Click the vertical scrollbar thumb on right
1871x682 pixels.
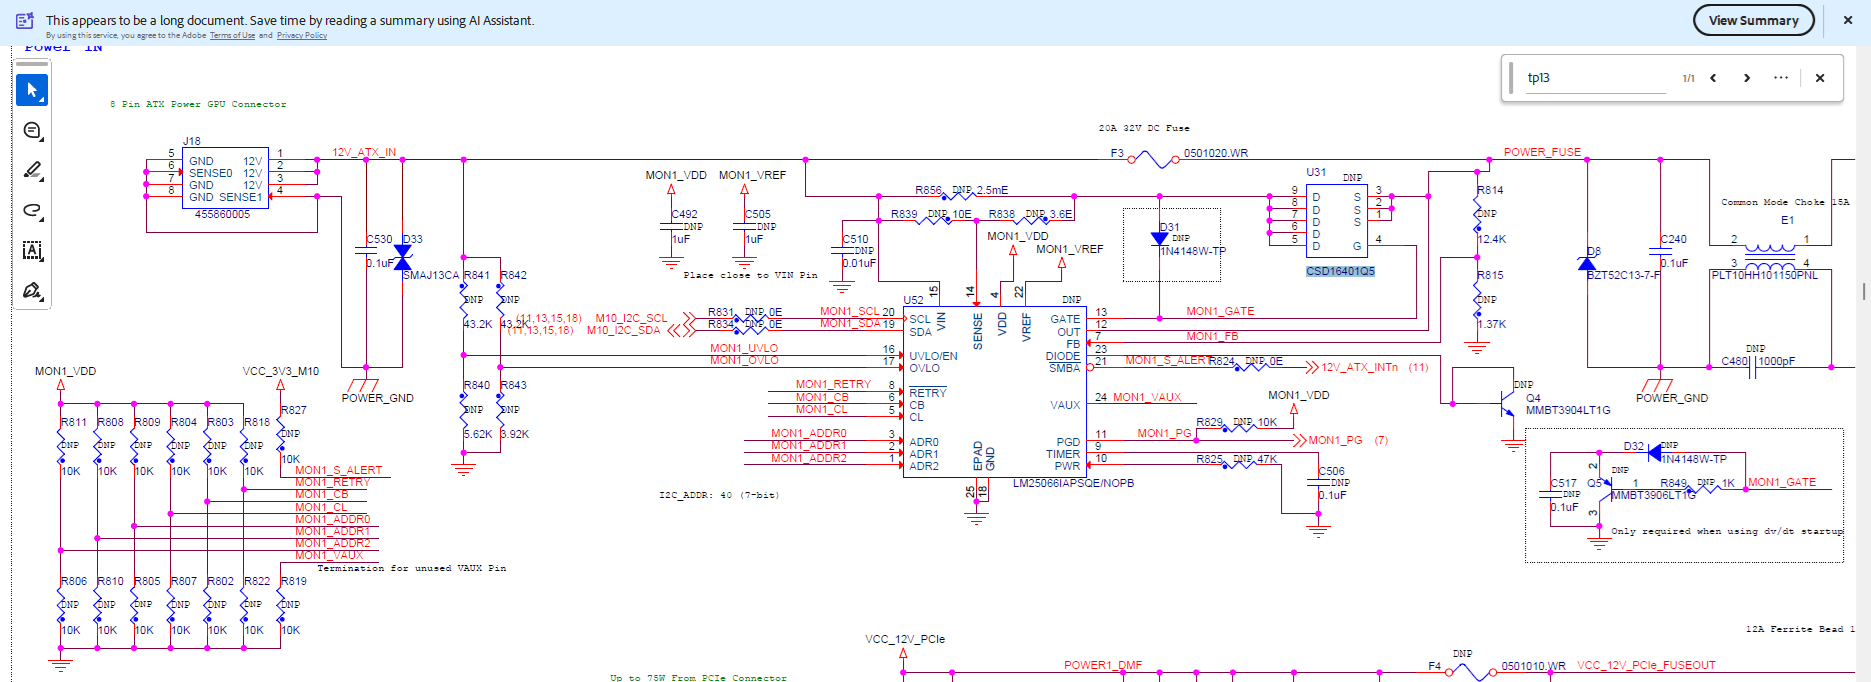pyautogui.click(x=1864, y=291)
